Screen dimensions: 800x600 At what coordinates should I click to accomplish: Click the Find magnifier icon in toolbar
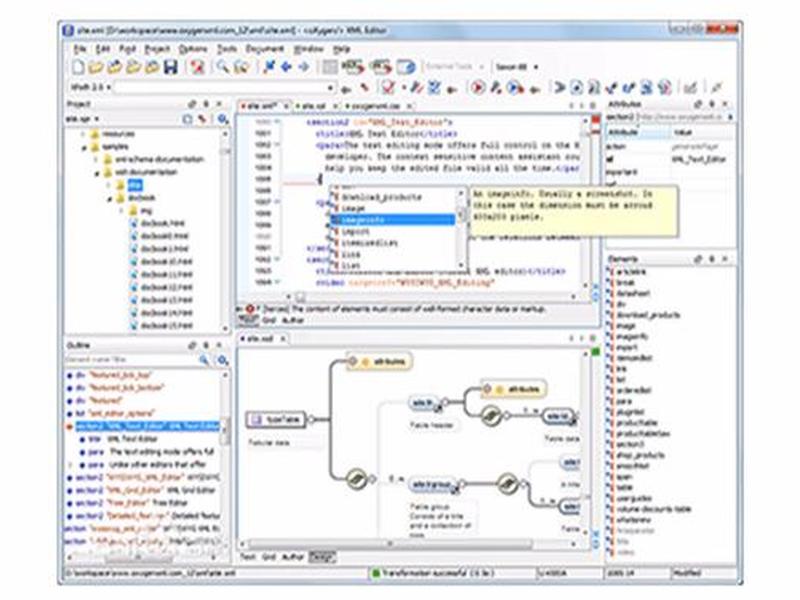pyautogui.click(x=222, y=66)
